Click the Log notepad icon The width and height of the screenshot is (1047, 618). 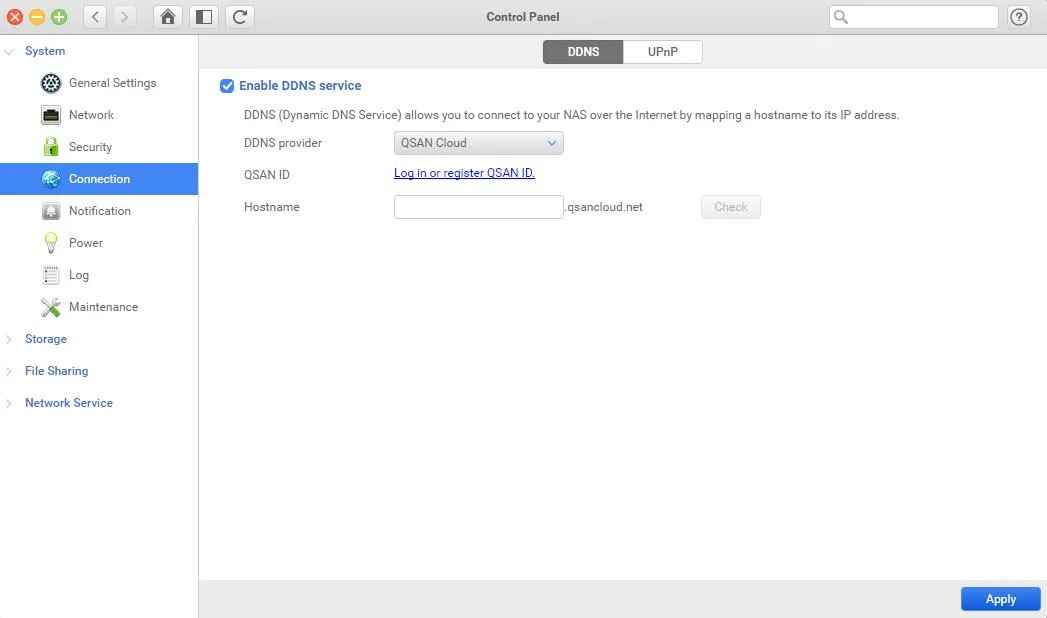tap(51, 275)
